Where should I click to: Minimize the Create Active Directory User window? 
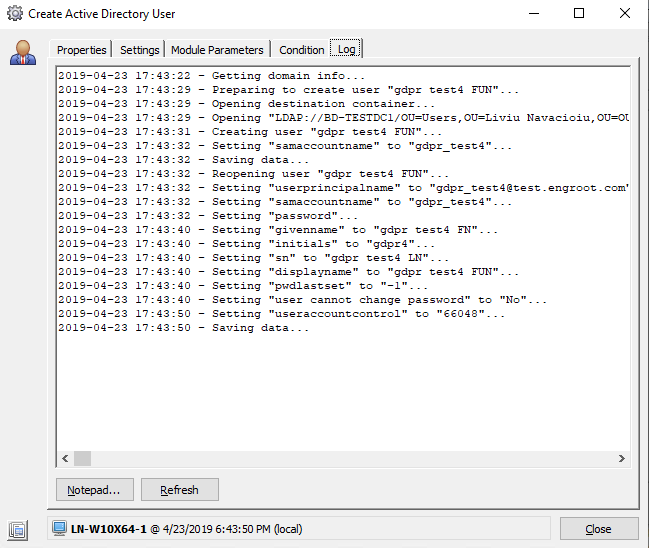tap(533, 14)
